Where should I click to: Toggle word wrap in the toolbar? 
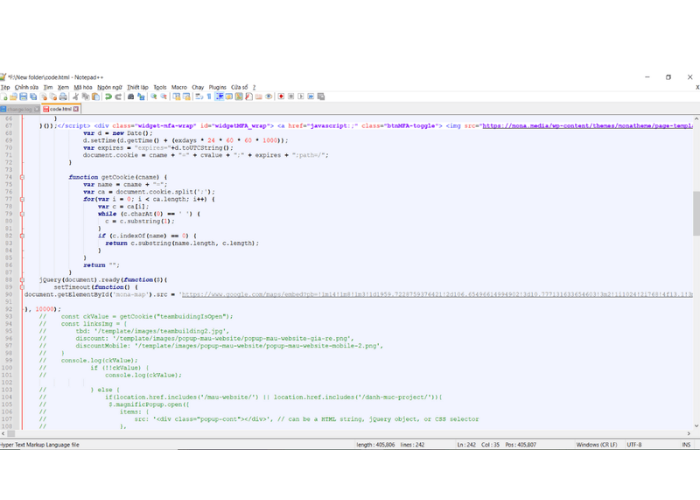click(x=199, y=96)
